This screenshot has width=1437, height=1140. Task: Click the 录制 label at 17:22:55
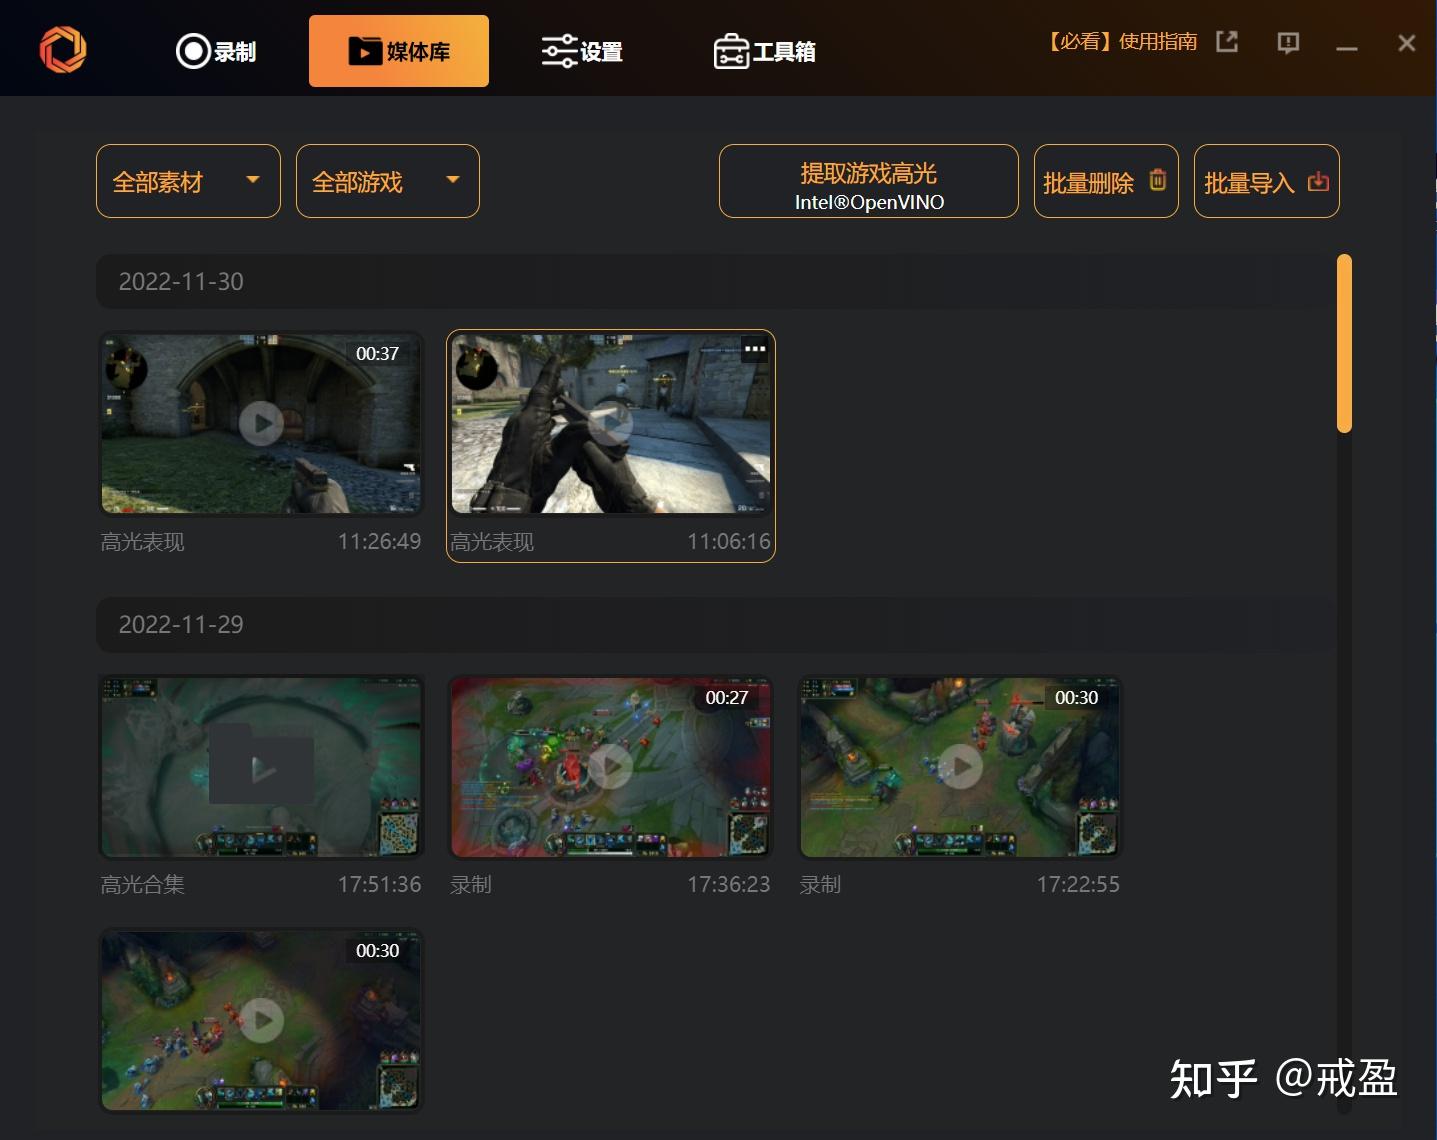tap(820, 885)
